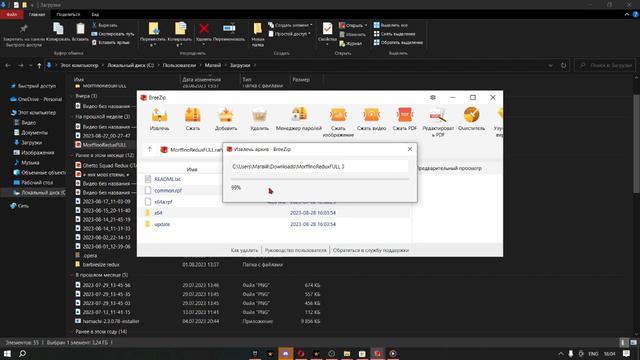Image resolution: width=640 pixels, height=360 pixels.
Task: Click Вырезать (Cut) in Explorer ribbon
Action: point(105,25)
